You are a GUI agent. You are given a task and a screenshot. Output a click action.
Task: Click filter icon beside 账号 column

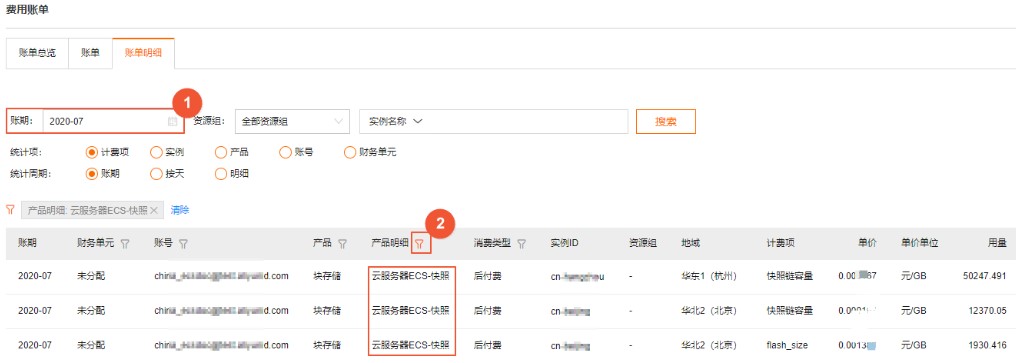click(183, 244)
